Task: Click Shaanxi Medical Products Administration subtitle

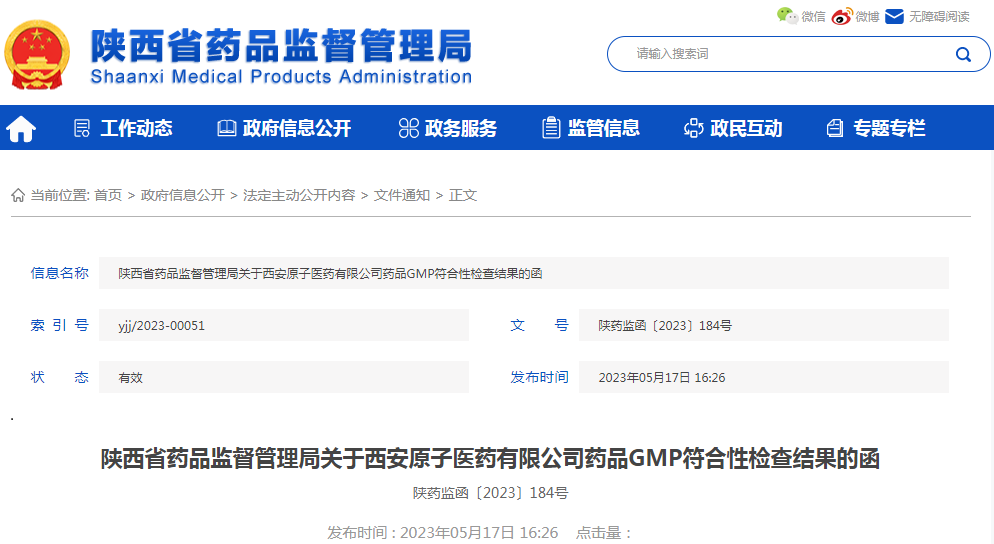Action: 281,77
